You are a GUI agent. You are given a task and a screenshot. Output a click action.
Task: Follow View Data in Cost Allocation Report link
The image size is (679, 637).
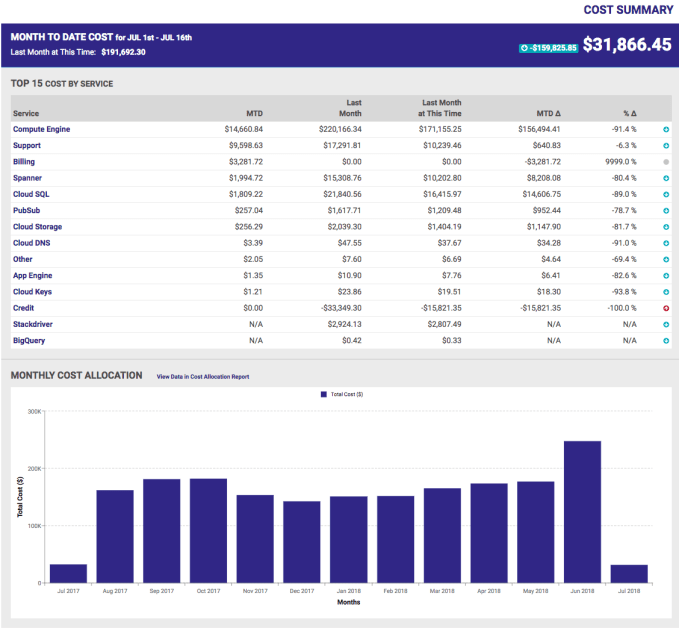point(202,377)
